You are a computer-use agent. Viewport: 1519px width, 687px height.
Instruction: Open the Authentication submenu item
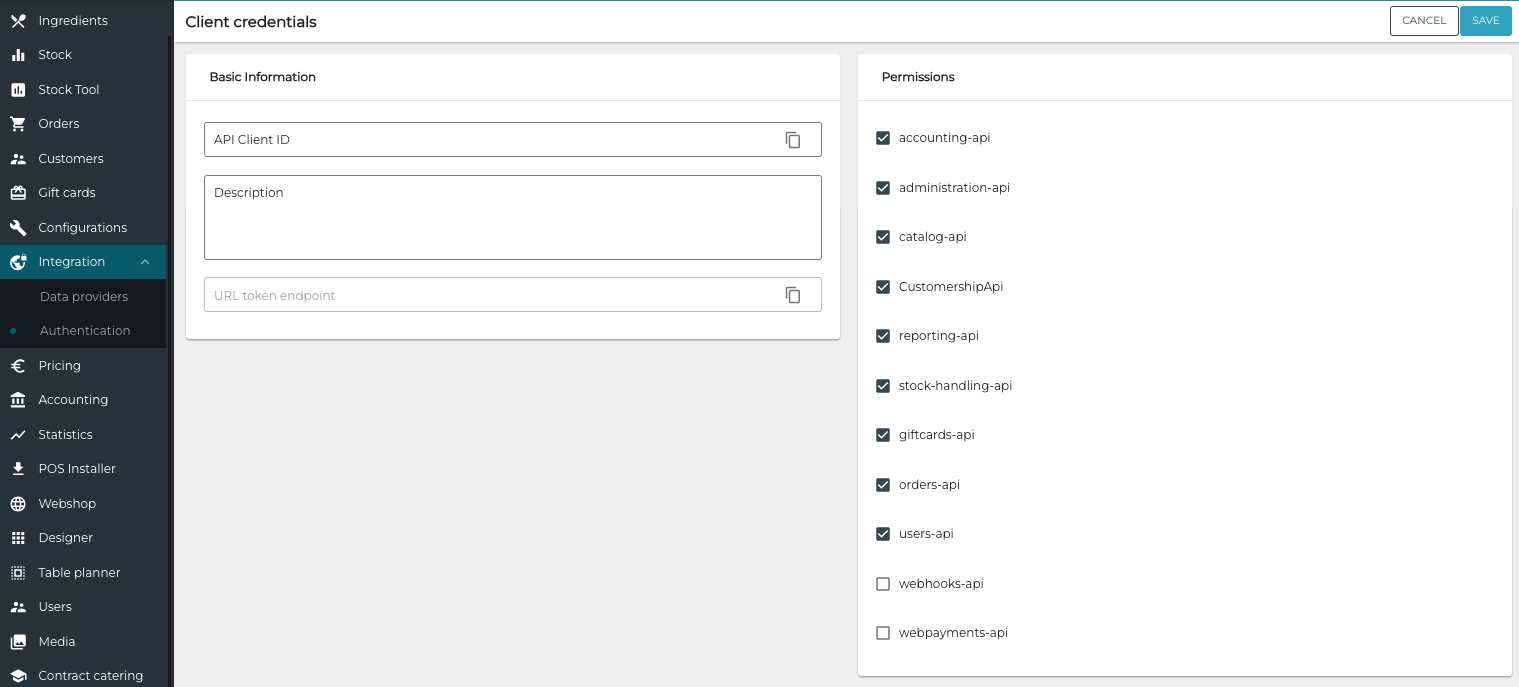tap(85, 331)
